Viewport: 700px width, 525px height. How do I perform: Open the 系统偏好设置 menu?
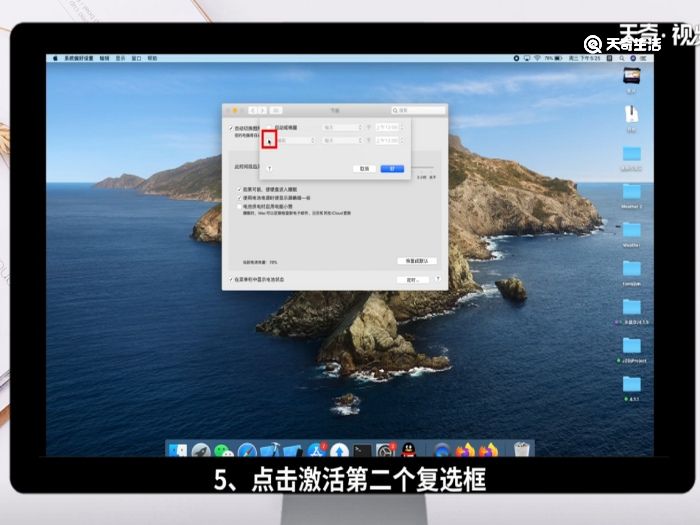(x=79, y=58)
